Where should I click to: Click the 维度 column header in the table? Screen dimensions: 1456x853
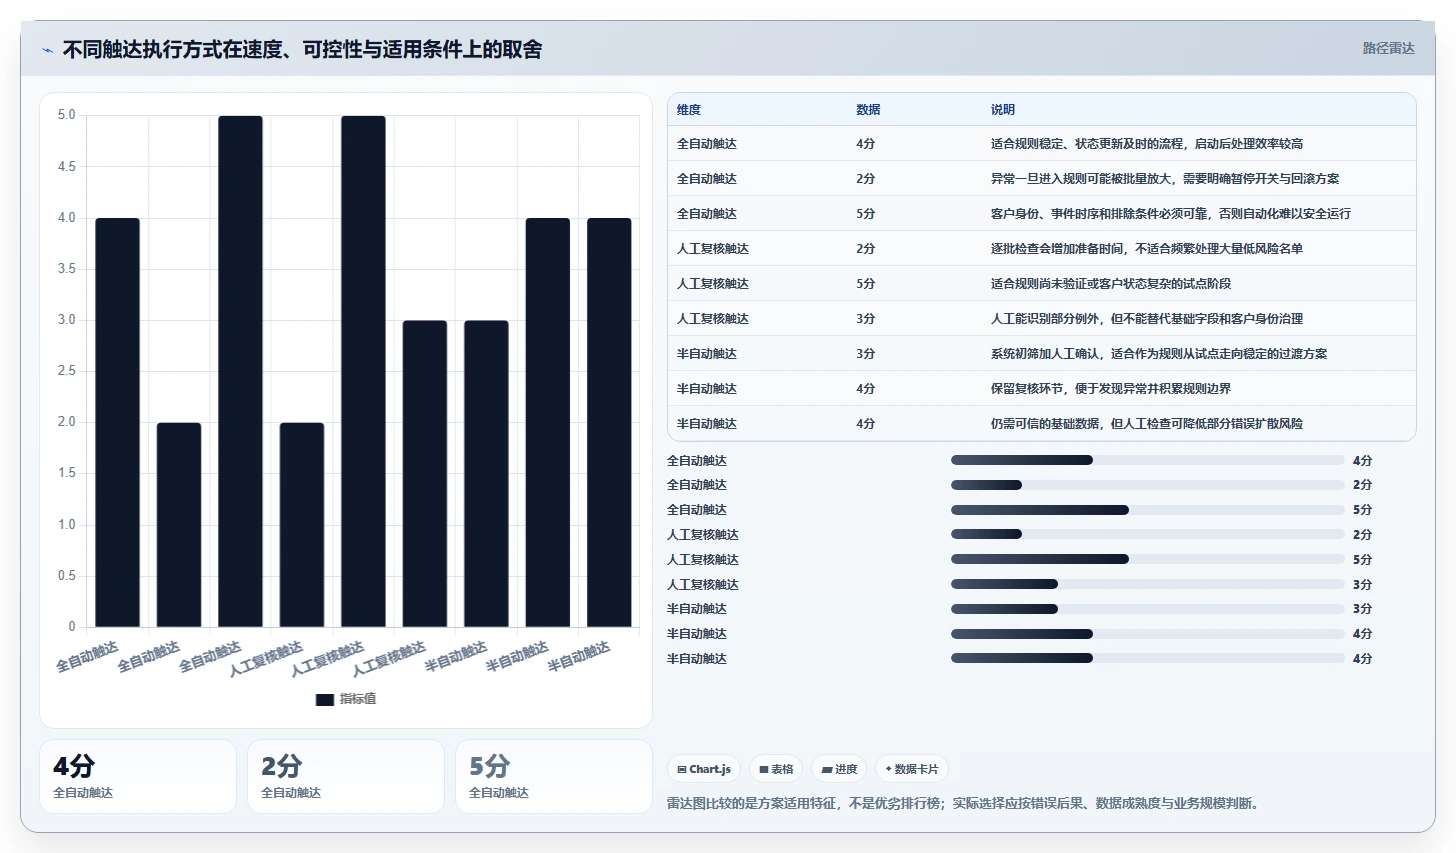click(689, 110)
